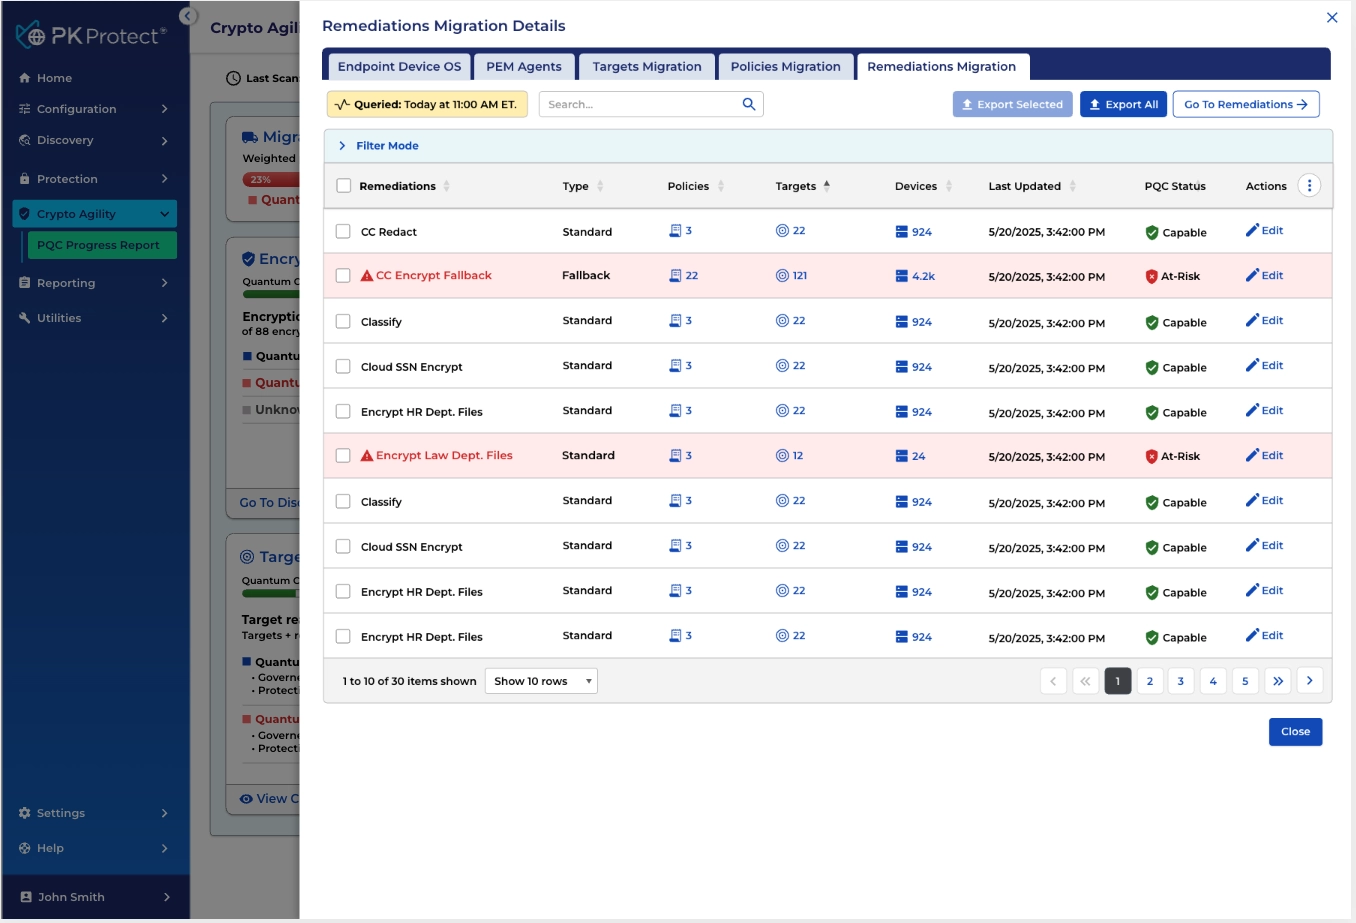Switch to the Targets Migration tab
The width and height of the screenshot is (1356, 923).
click(x=647, y=67)
